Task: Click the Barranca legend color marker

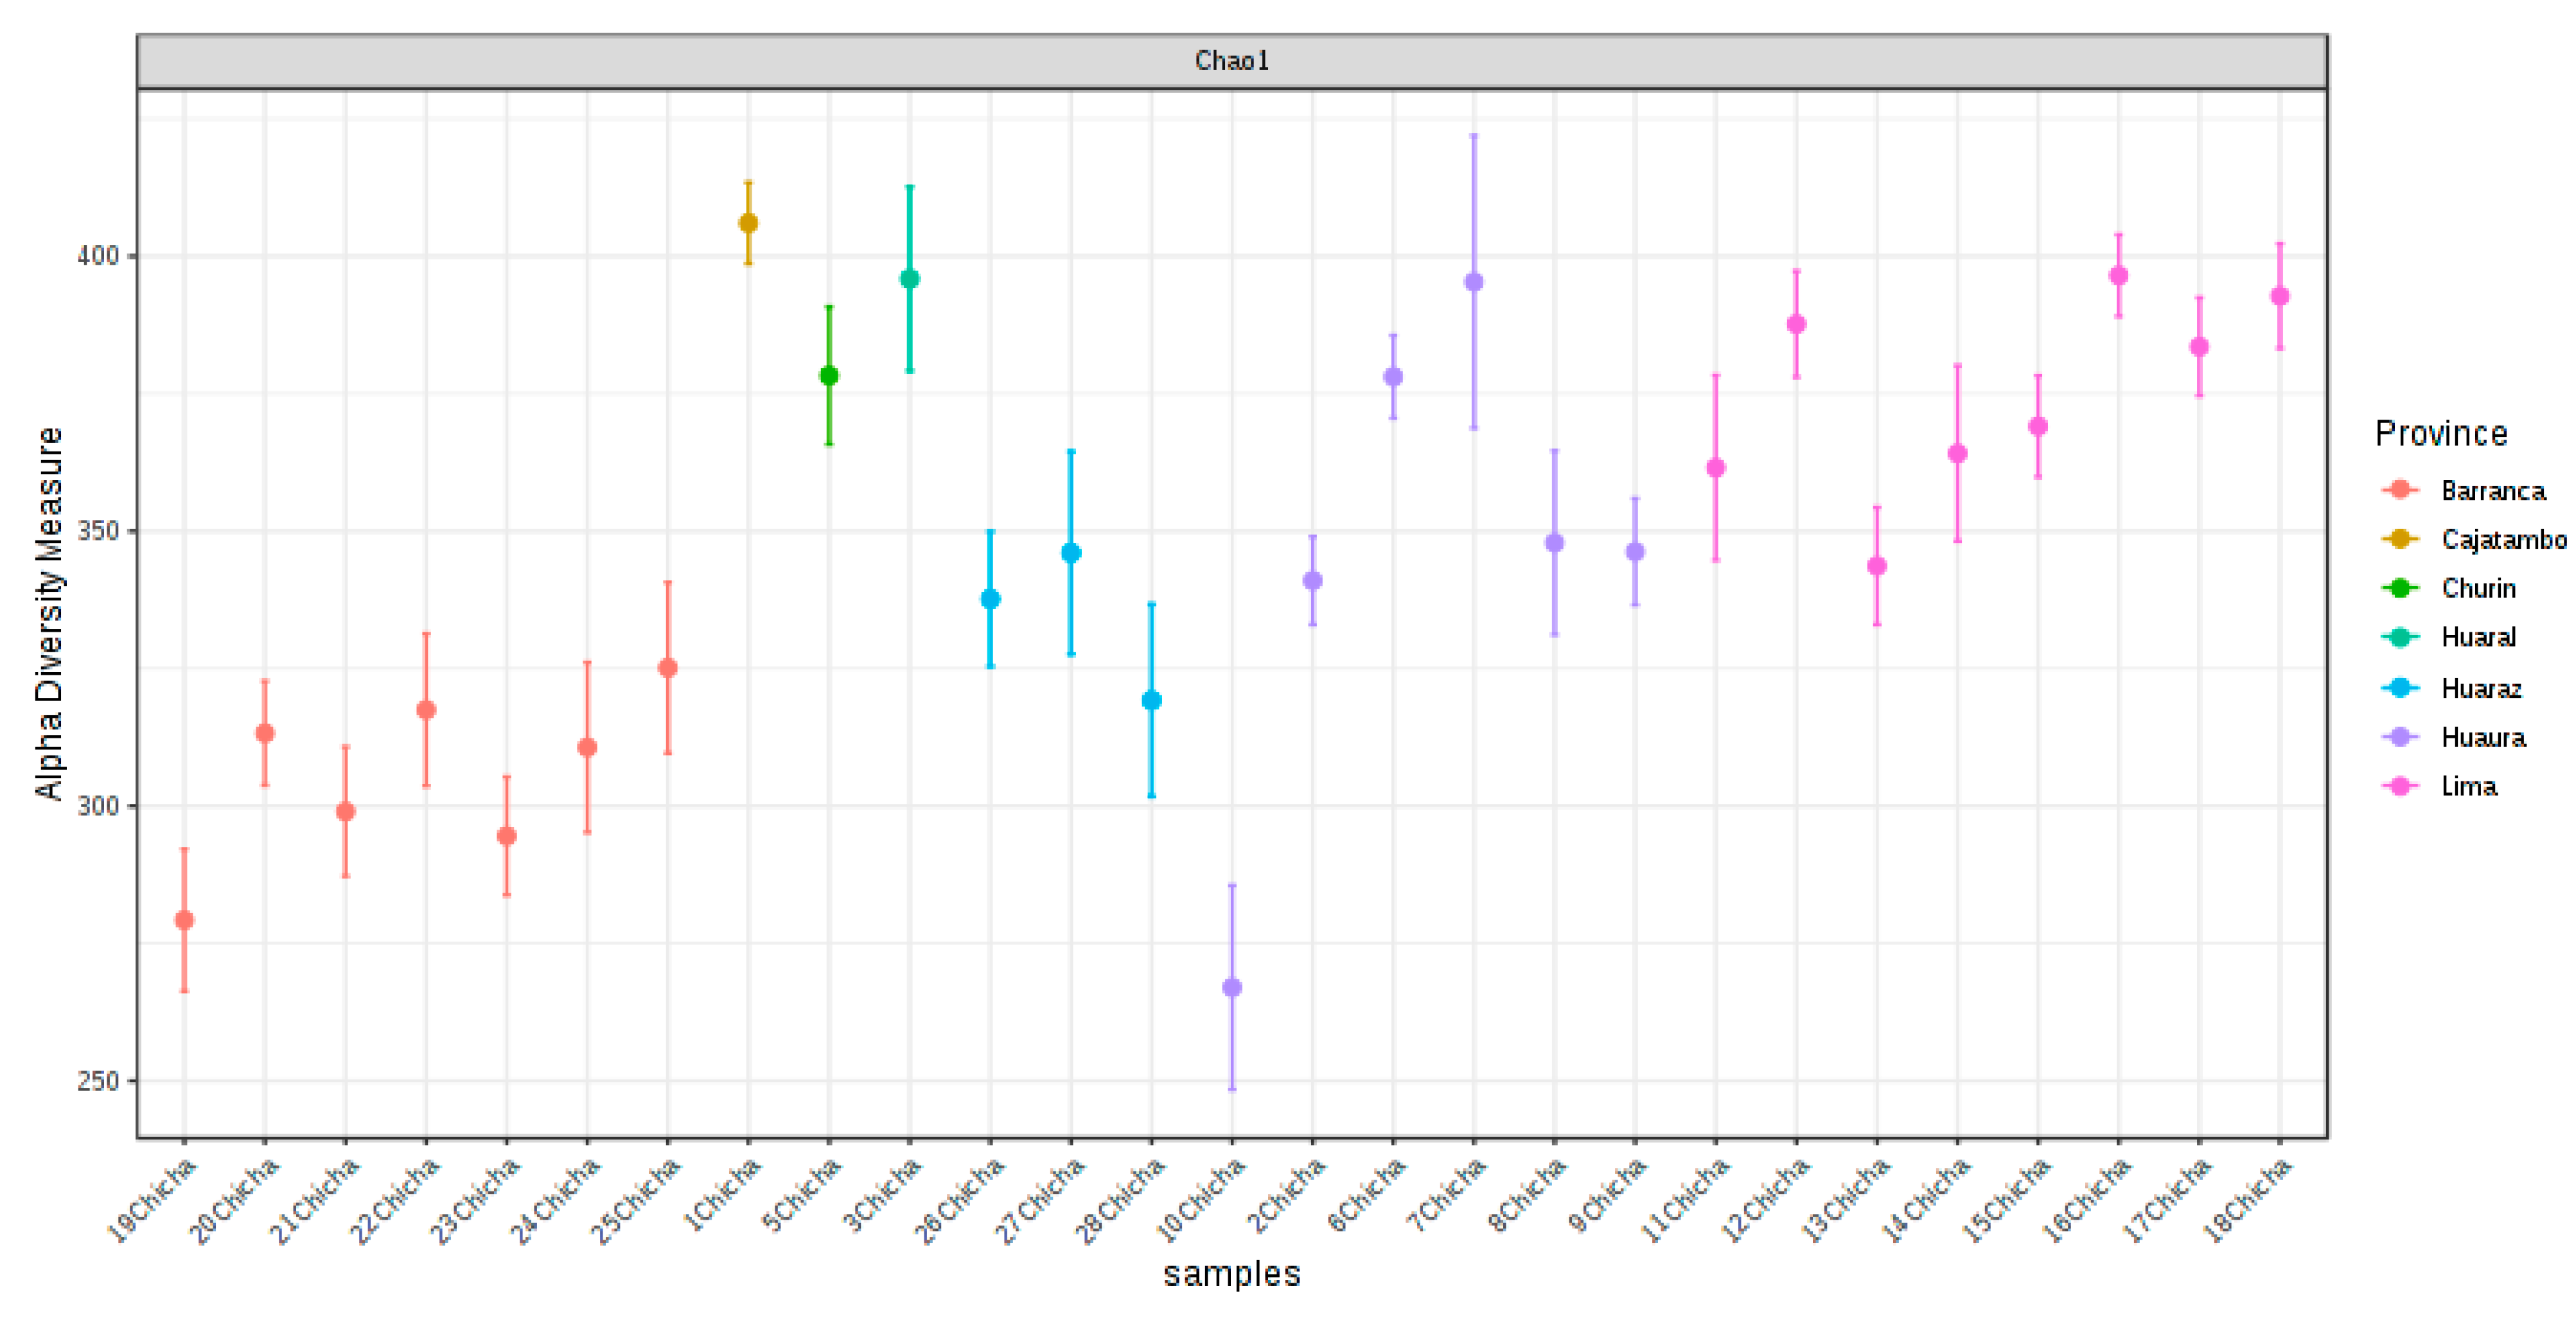Action: coord(2399,489)
